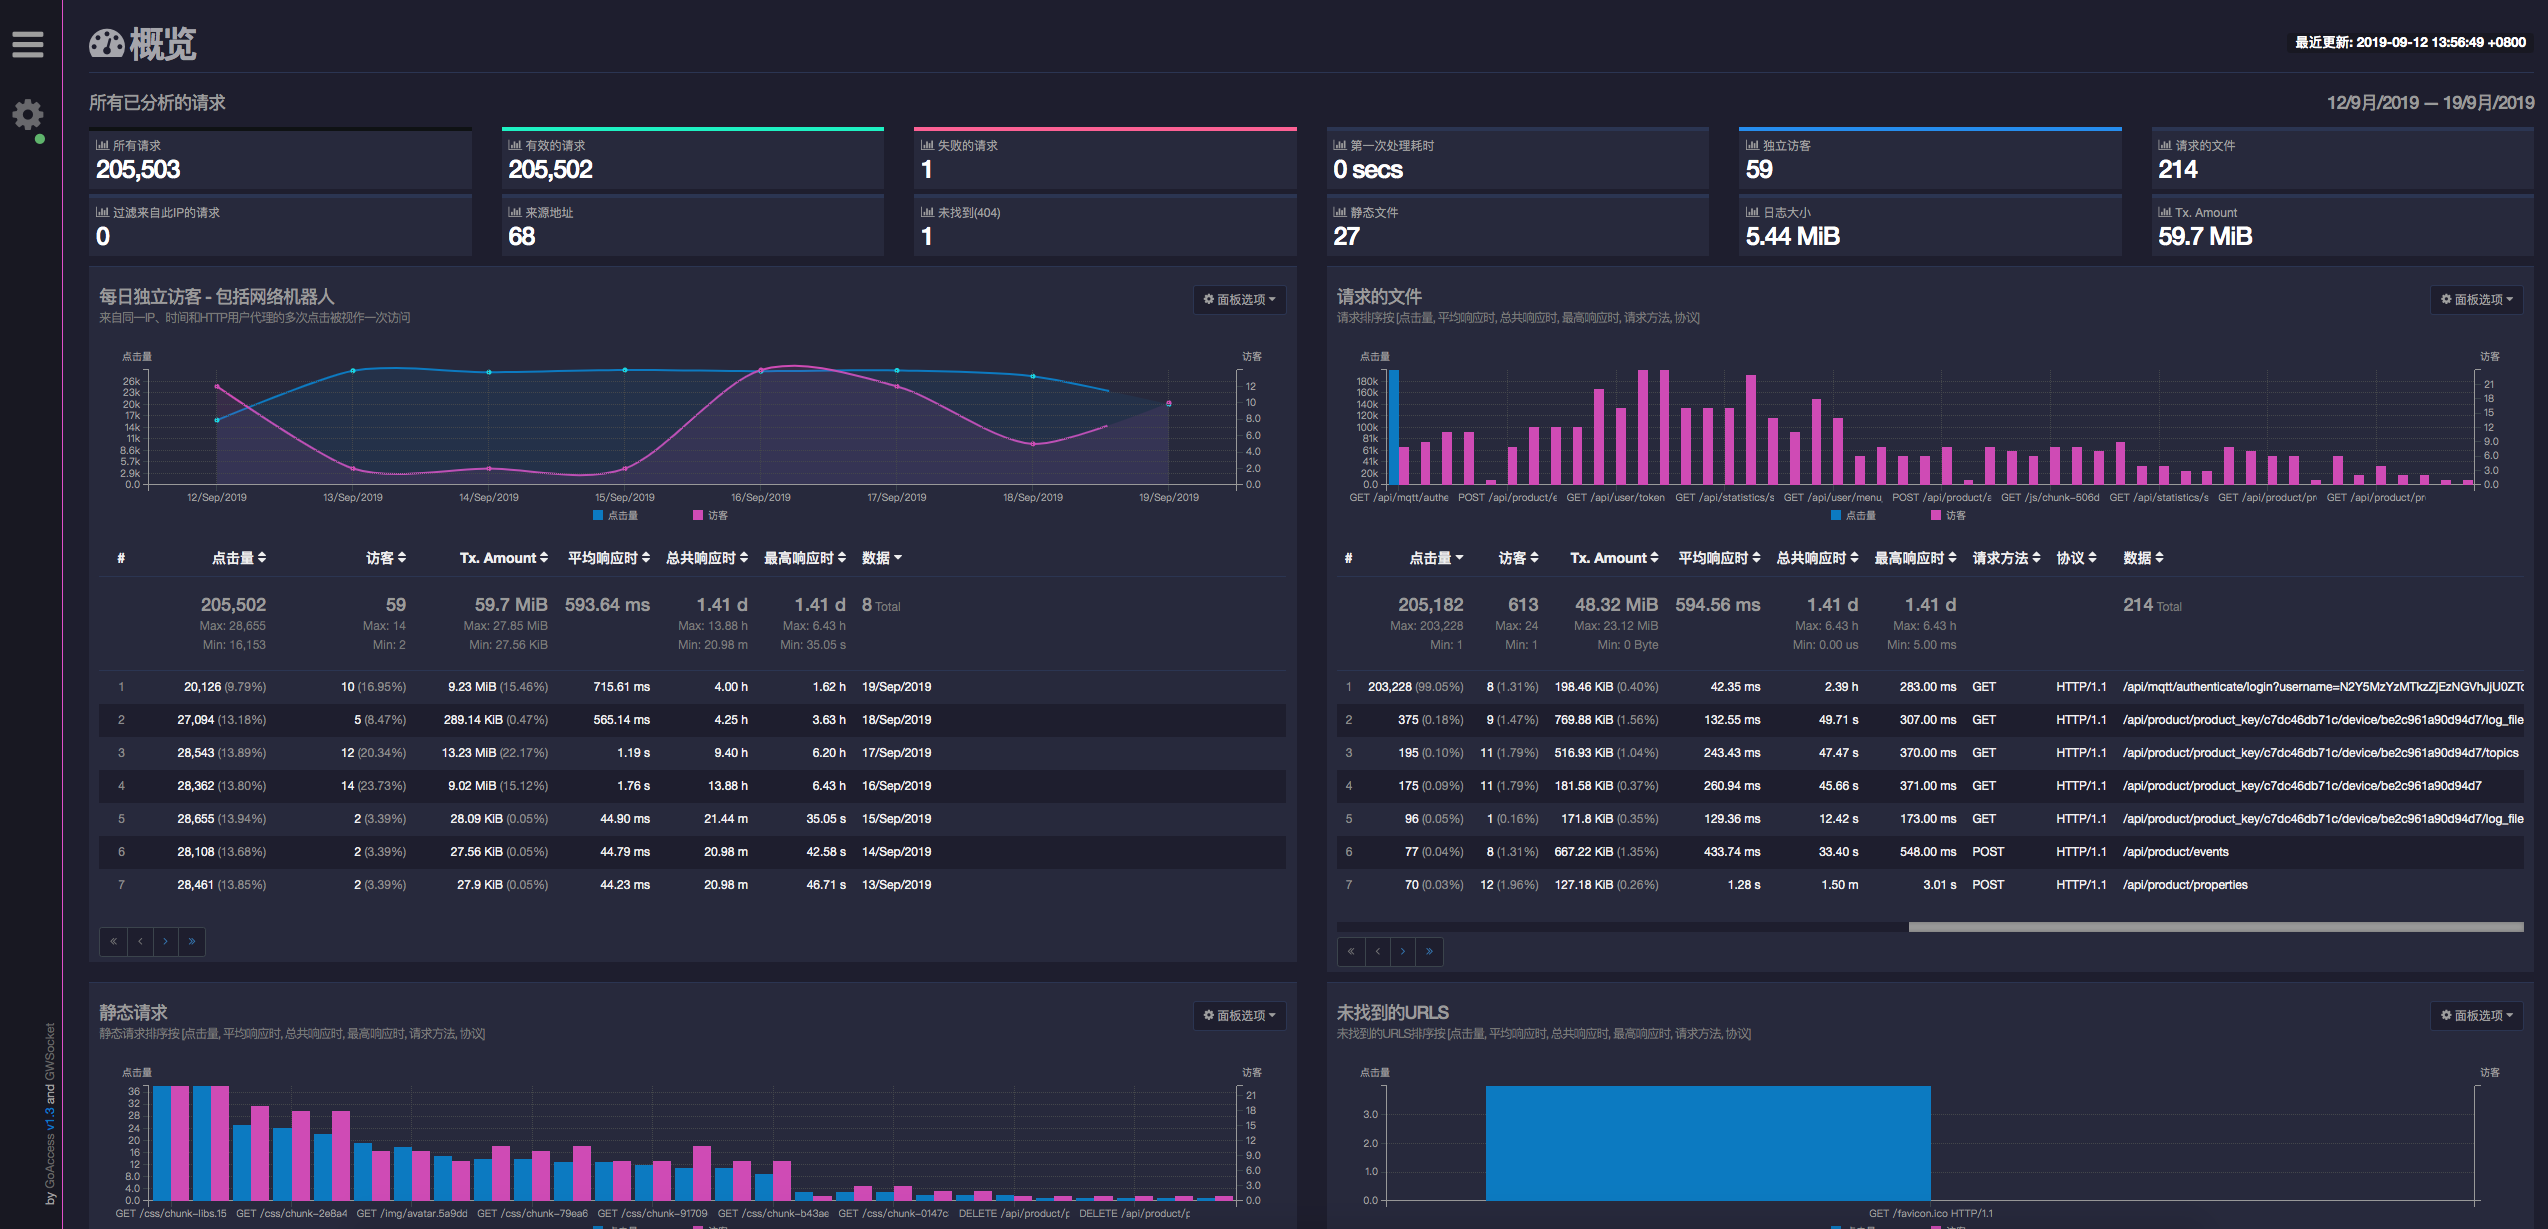The image size is (2548, 1229).
Task: Toggle 访客 legend in daily visitors chart
Action: click(710, 516)
